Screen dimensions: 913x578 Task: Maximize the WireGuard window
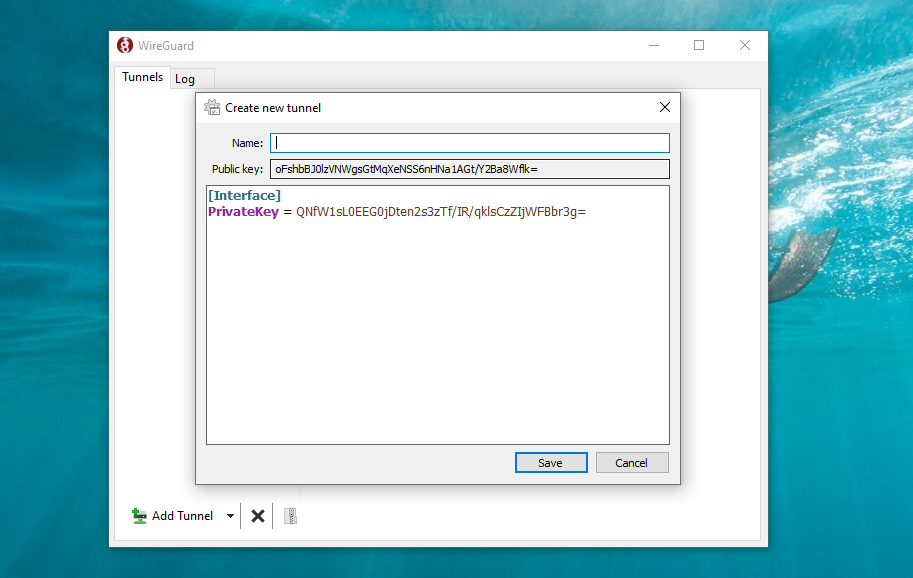[699, 45]
